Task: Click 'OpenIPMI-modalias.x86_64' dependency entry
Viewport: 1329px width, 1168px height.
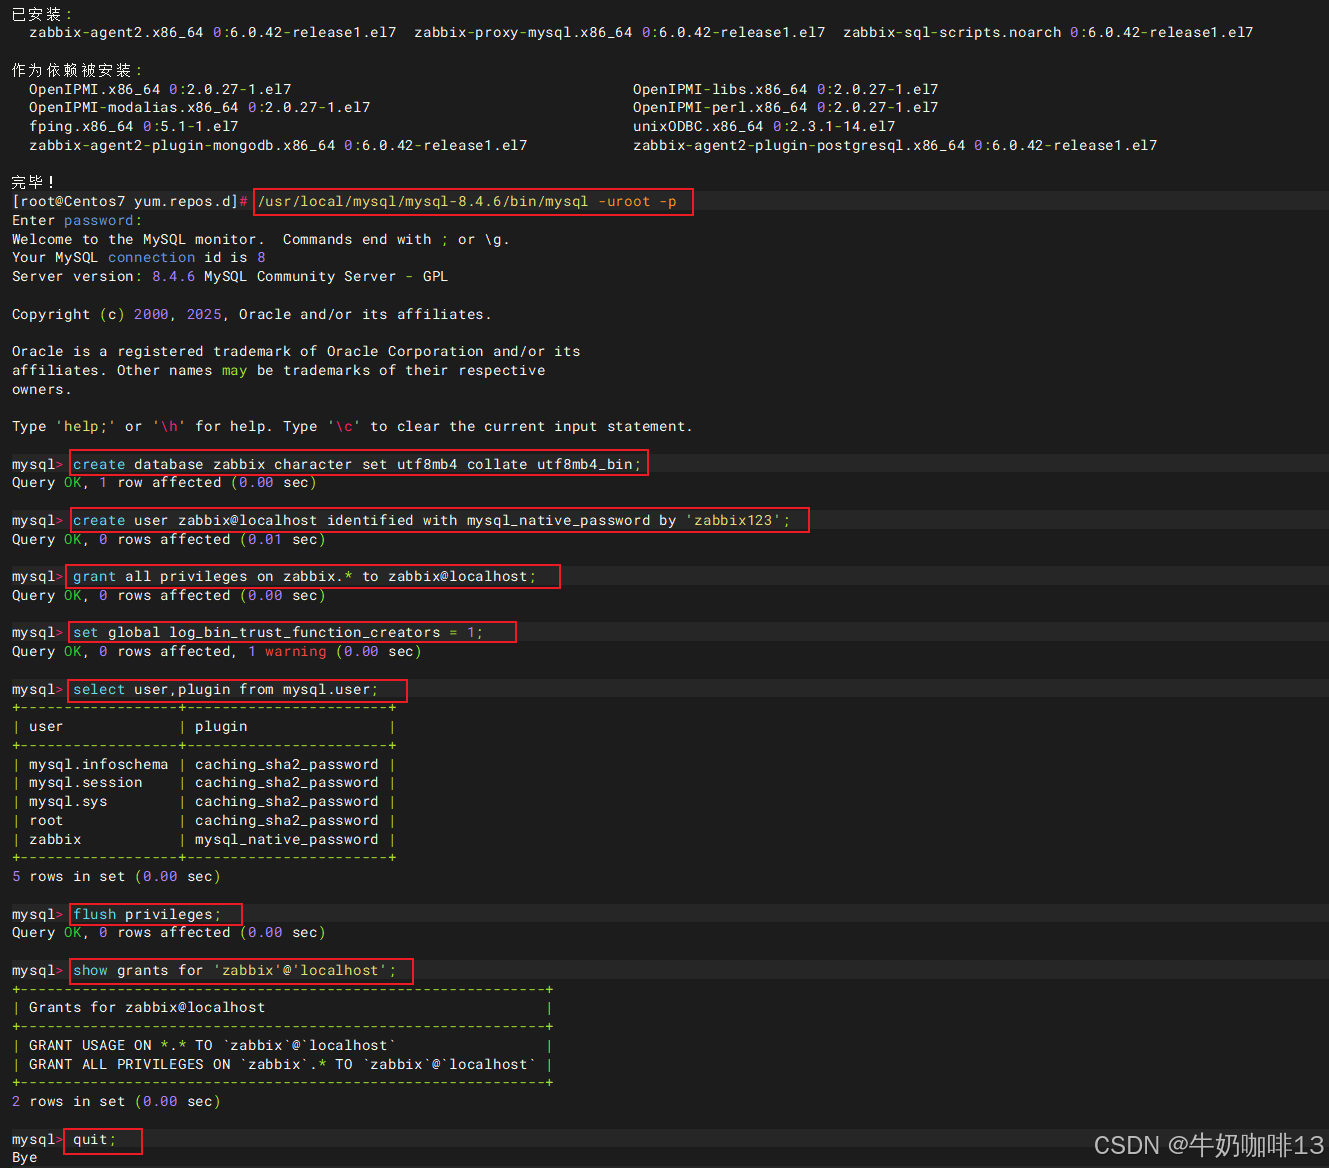Action: [200, 107]
